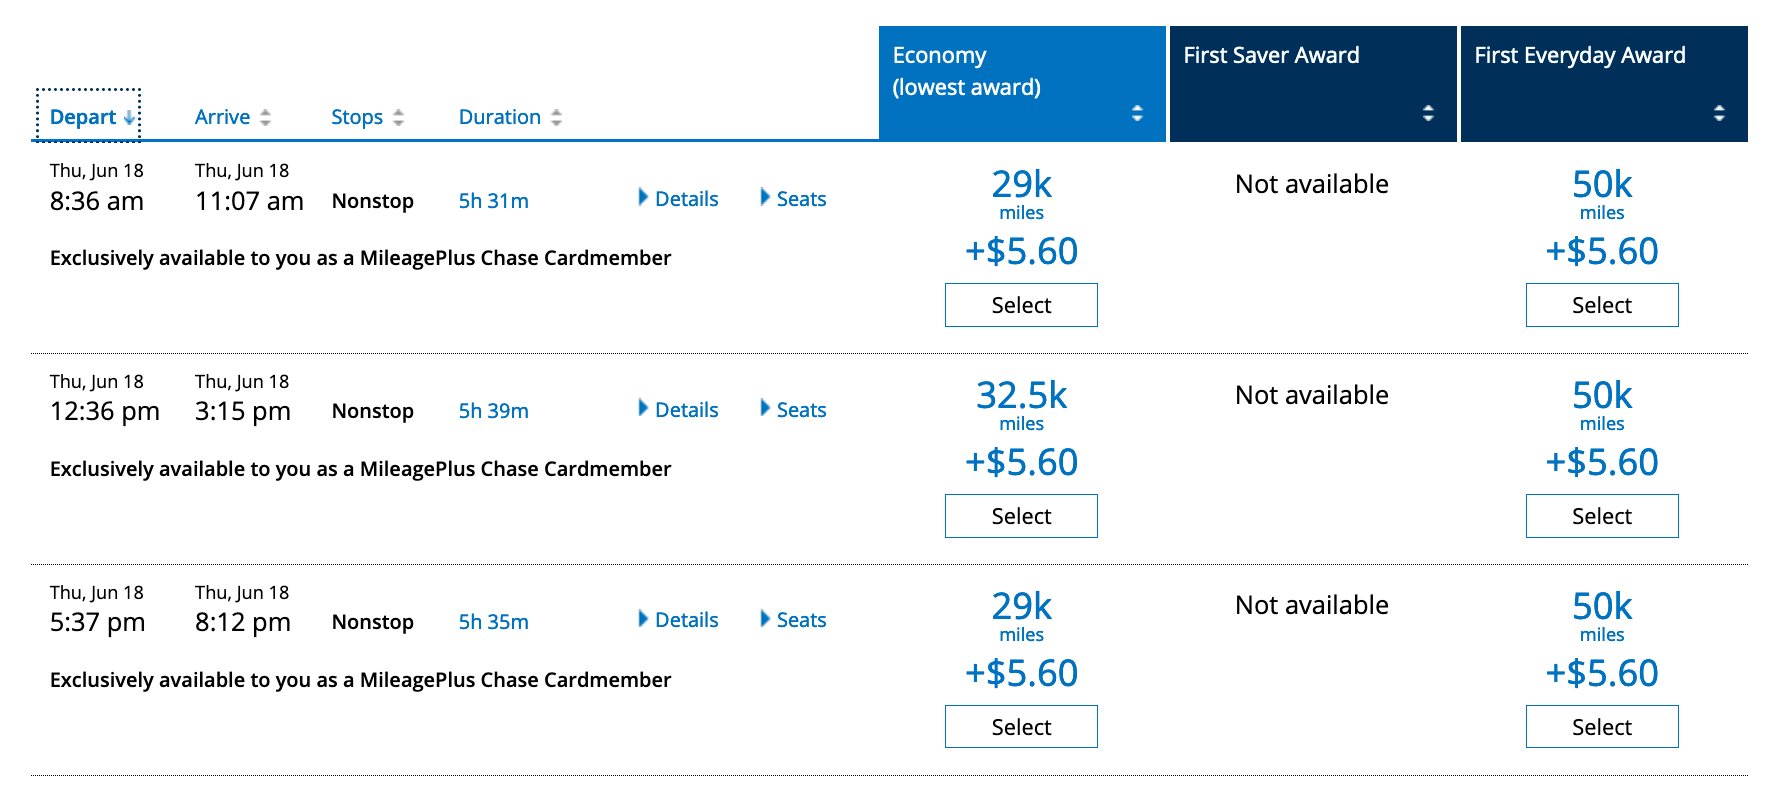Select 50k First Everyday for 12:36 pm flight
This screenshot has height=796, width=1778.
click(x=1602, y=516)
